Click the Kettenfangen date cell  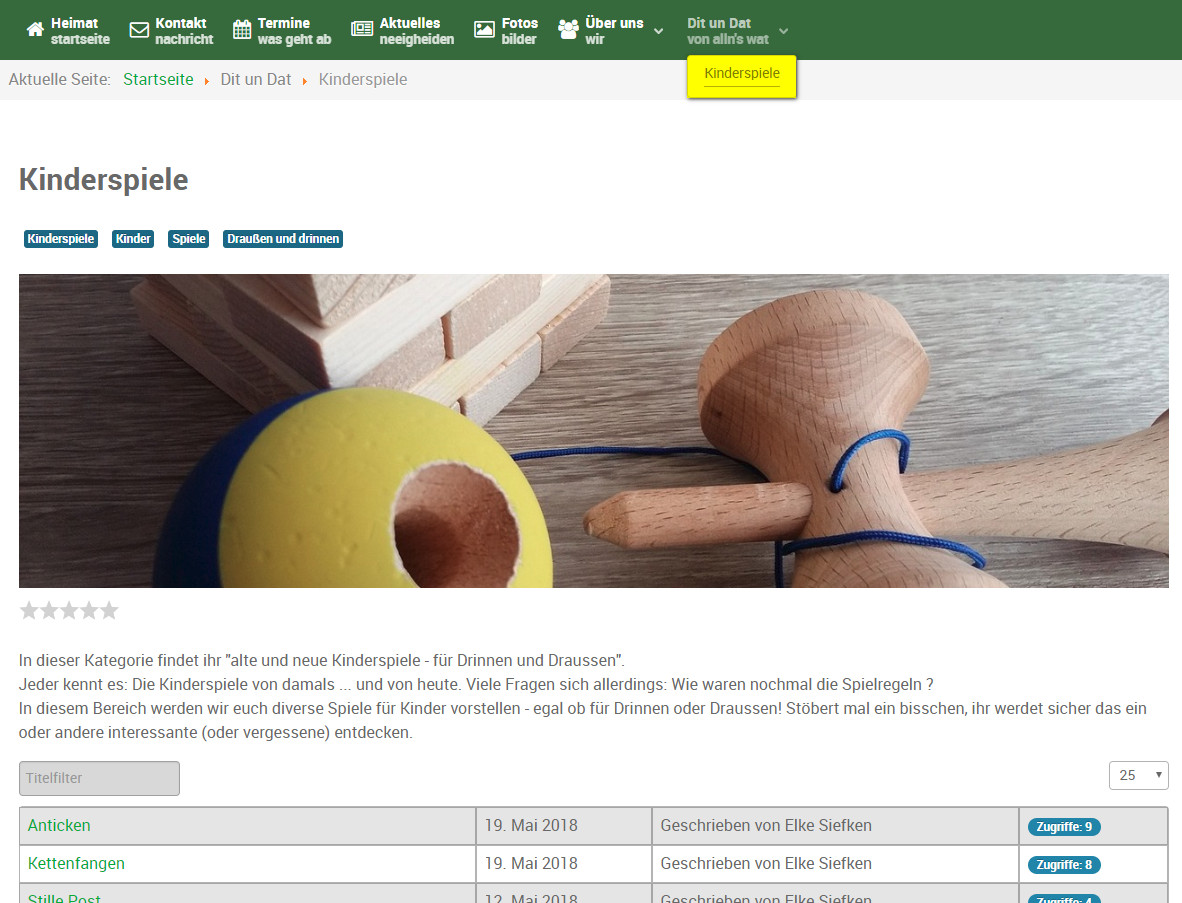pos(564,864)
